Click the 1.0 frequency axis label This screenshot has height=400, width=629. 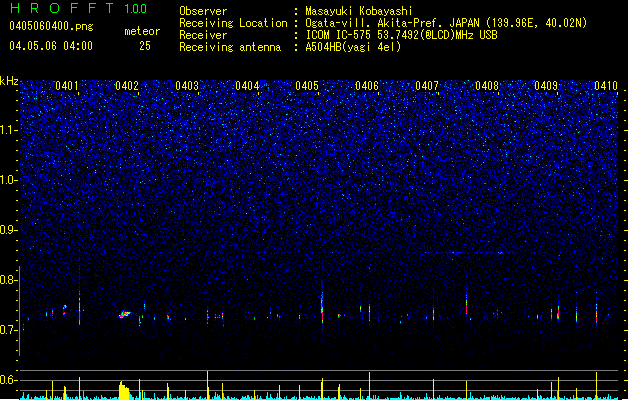pyautogui.click(x=9, y=180)
